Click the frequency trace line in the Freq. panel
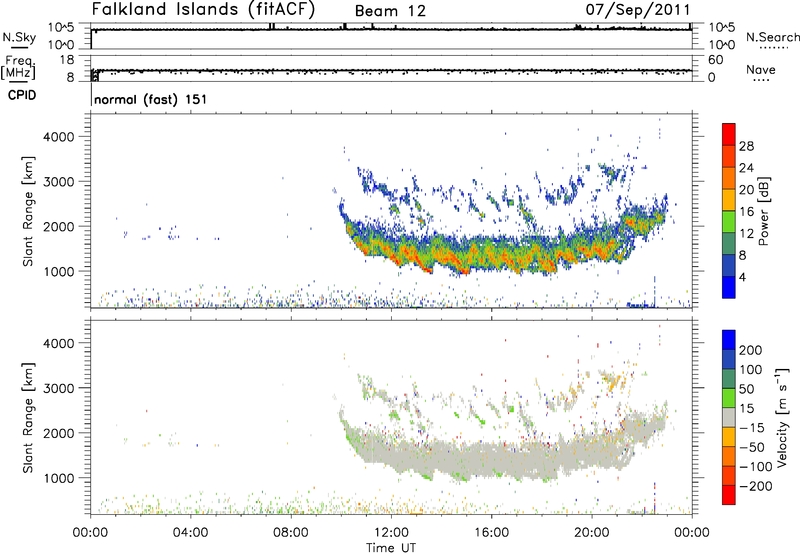The height and width of the screenshot is (554, 800). point(391,70)
